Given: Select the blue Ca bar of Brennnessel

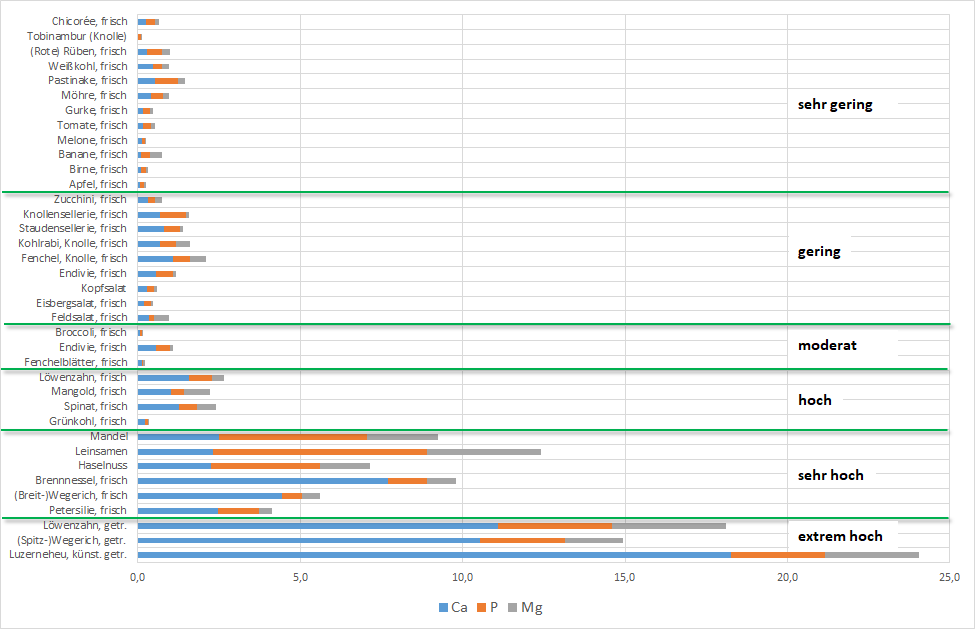Looking at the screenshot, I should pyautogui.click(x=263, y=481).
